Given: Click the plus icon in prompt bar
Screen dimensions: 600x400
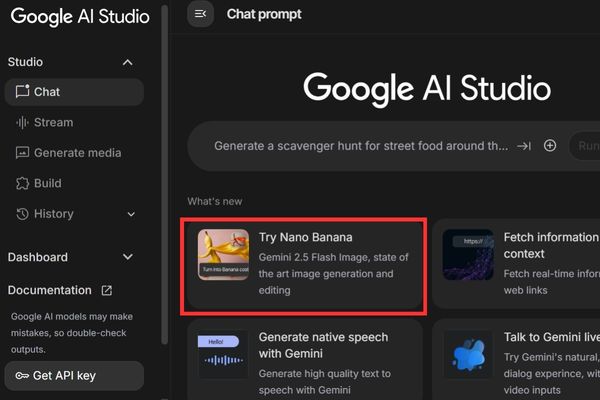Looking at the screenshot, I should 549,146.
